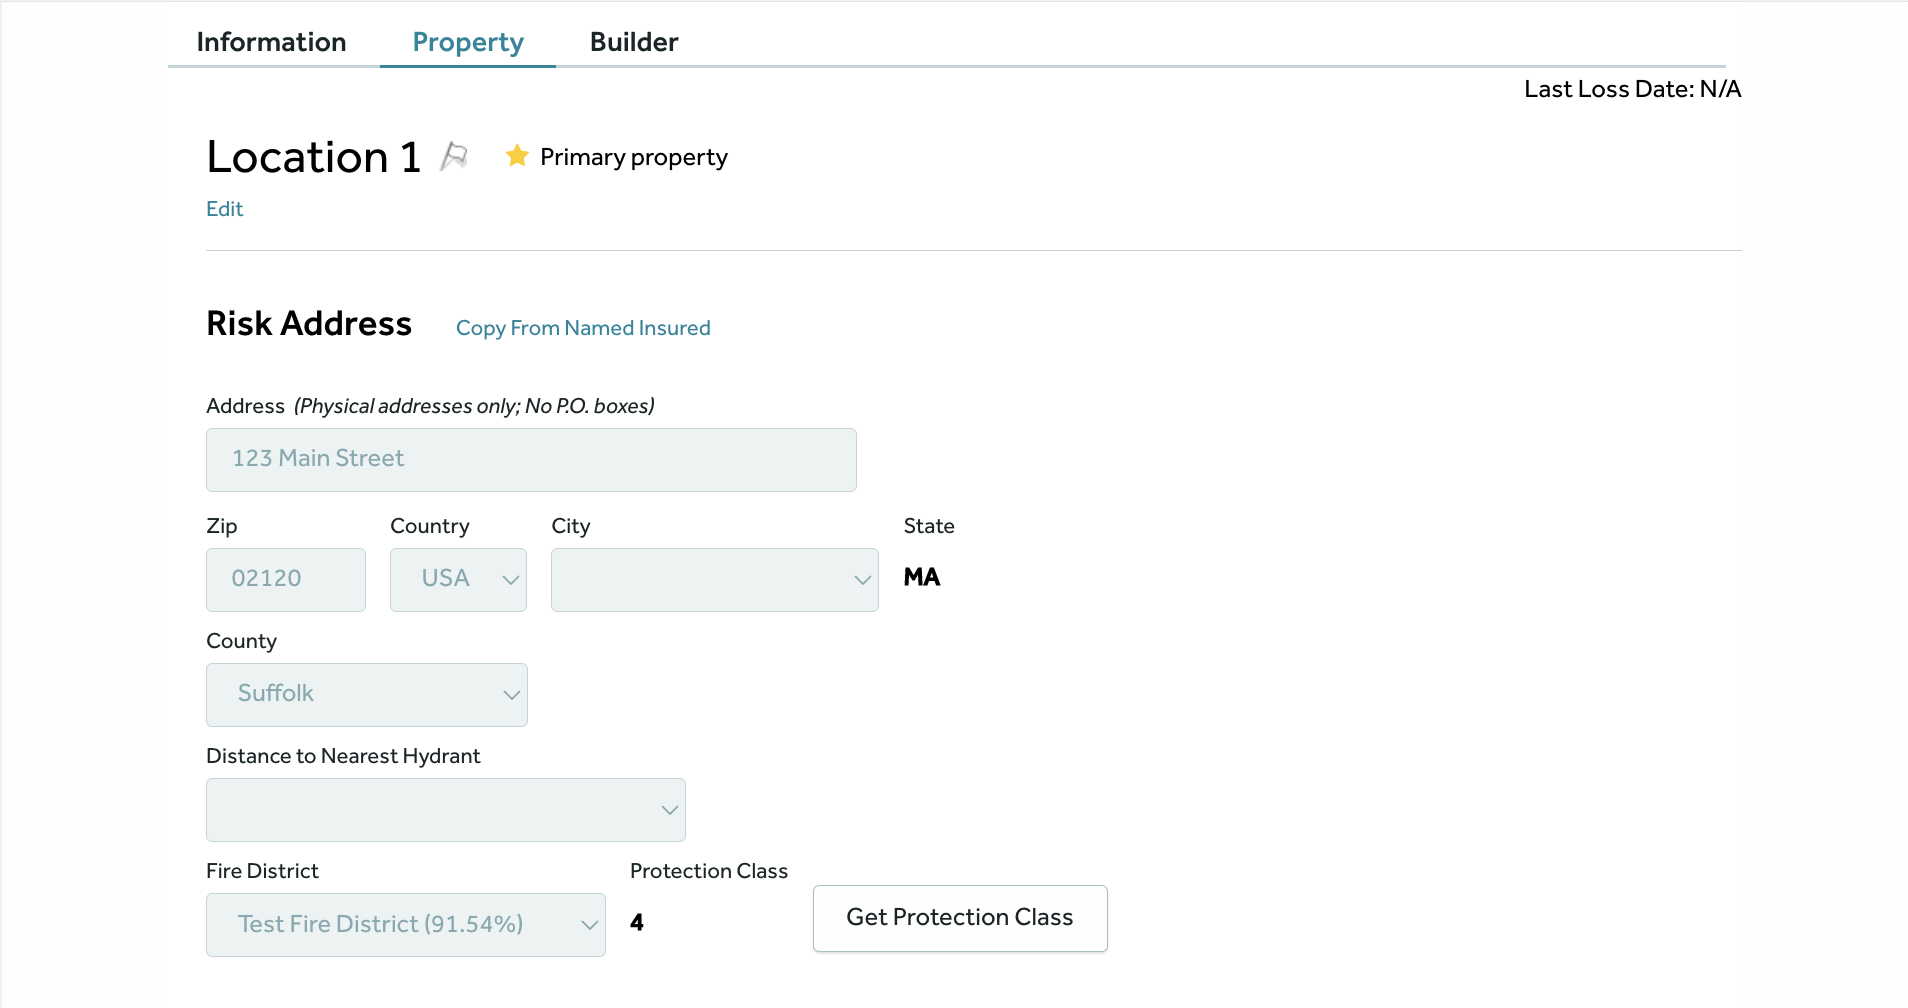Open the Fire District dropdown

406,925
